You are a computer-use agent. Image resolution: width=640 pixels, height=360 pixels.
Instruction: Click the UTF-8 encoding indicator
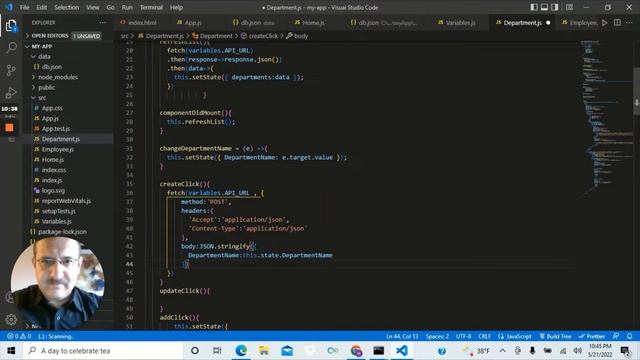(463, 336)
